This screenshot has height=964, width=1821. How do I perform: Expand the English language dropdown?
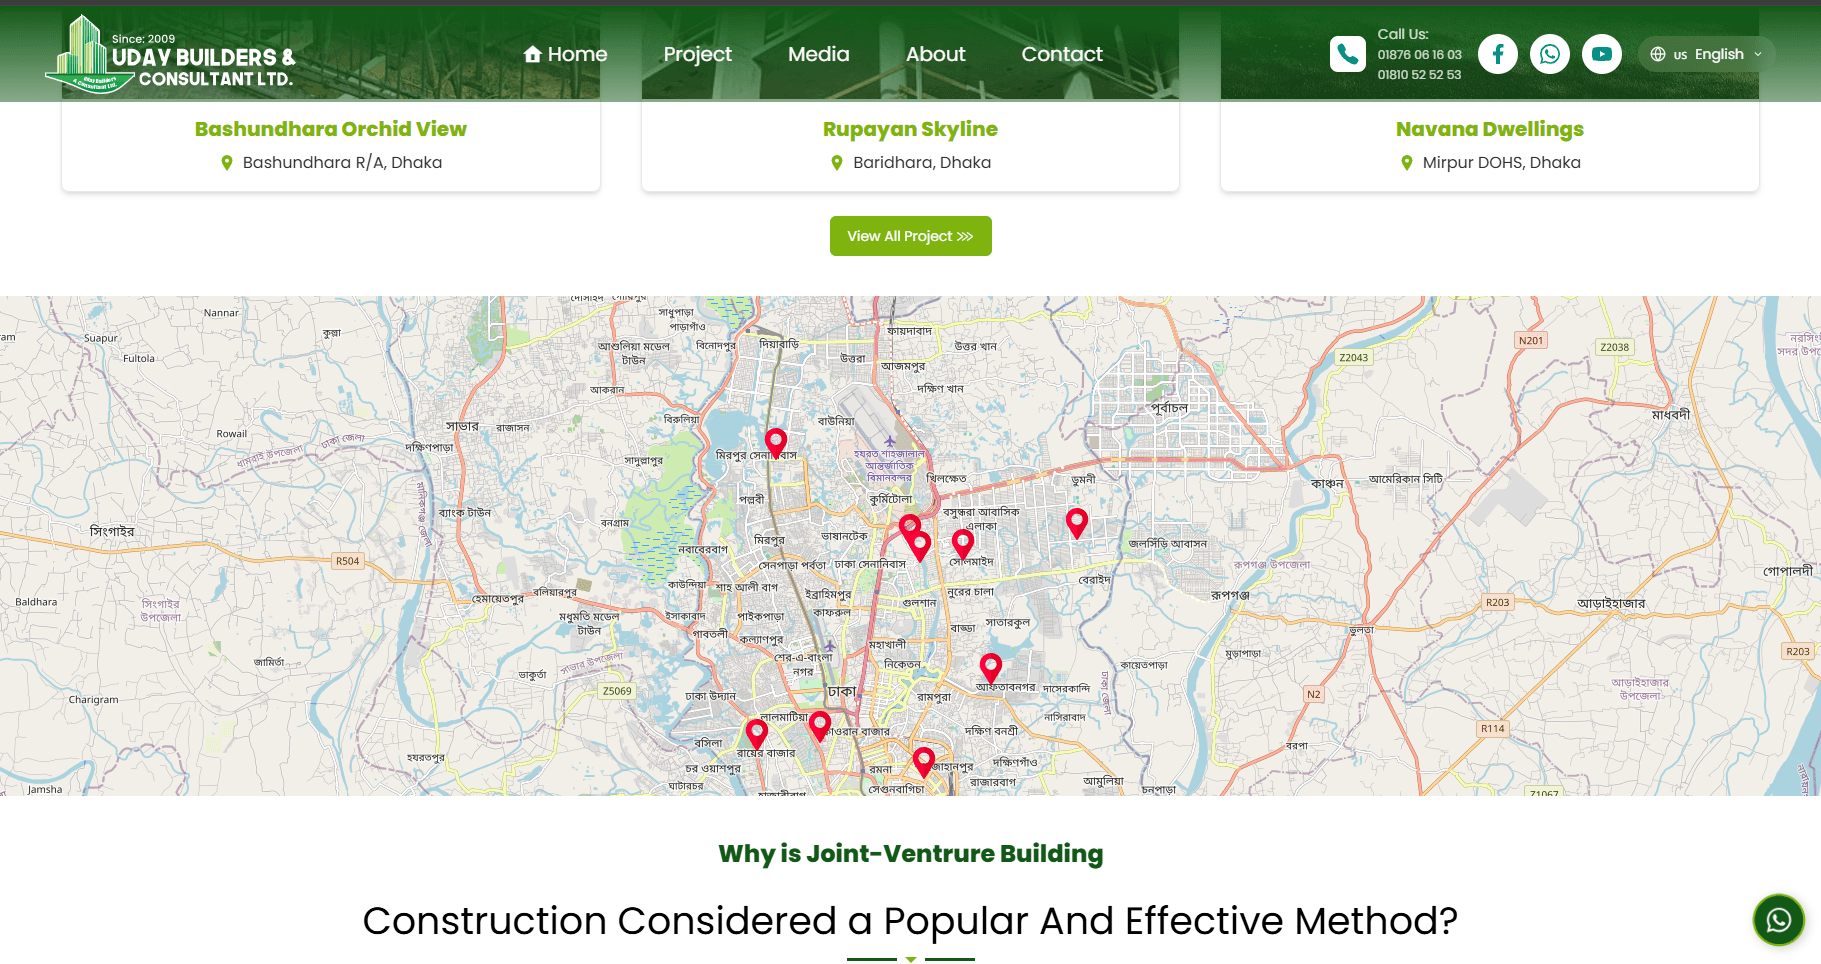click(1706, 54)
